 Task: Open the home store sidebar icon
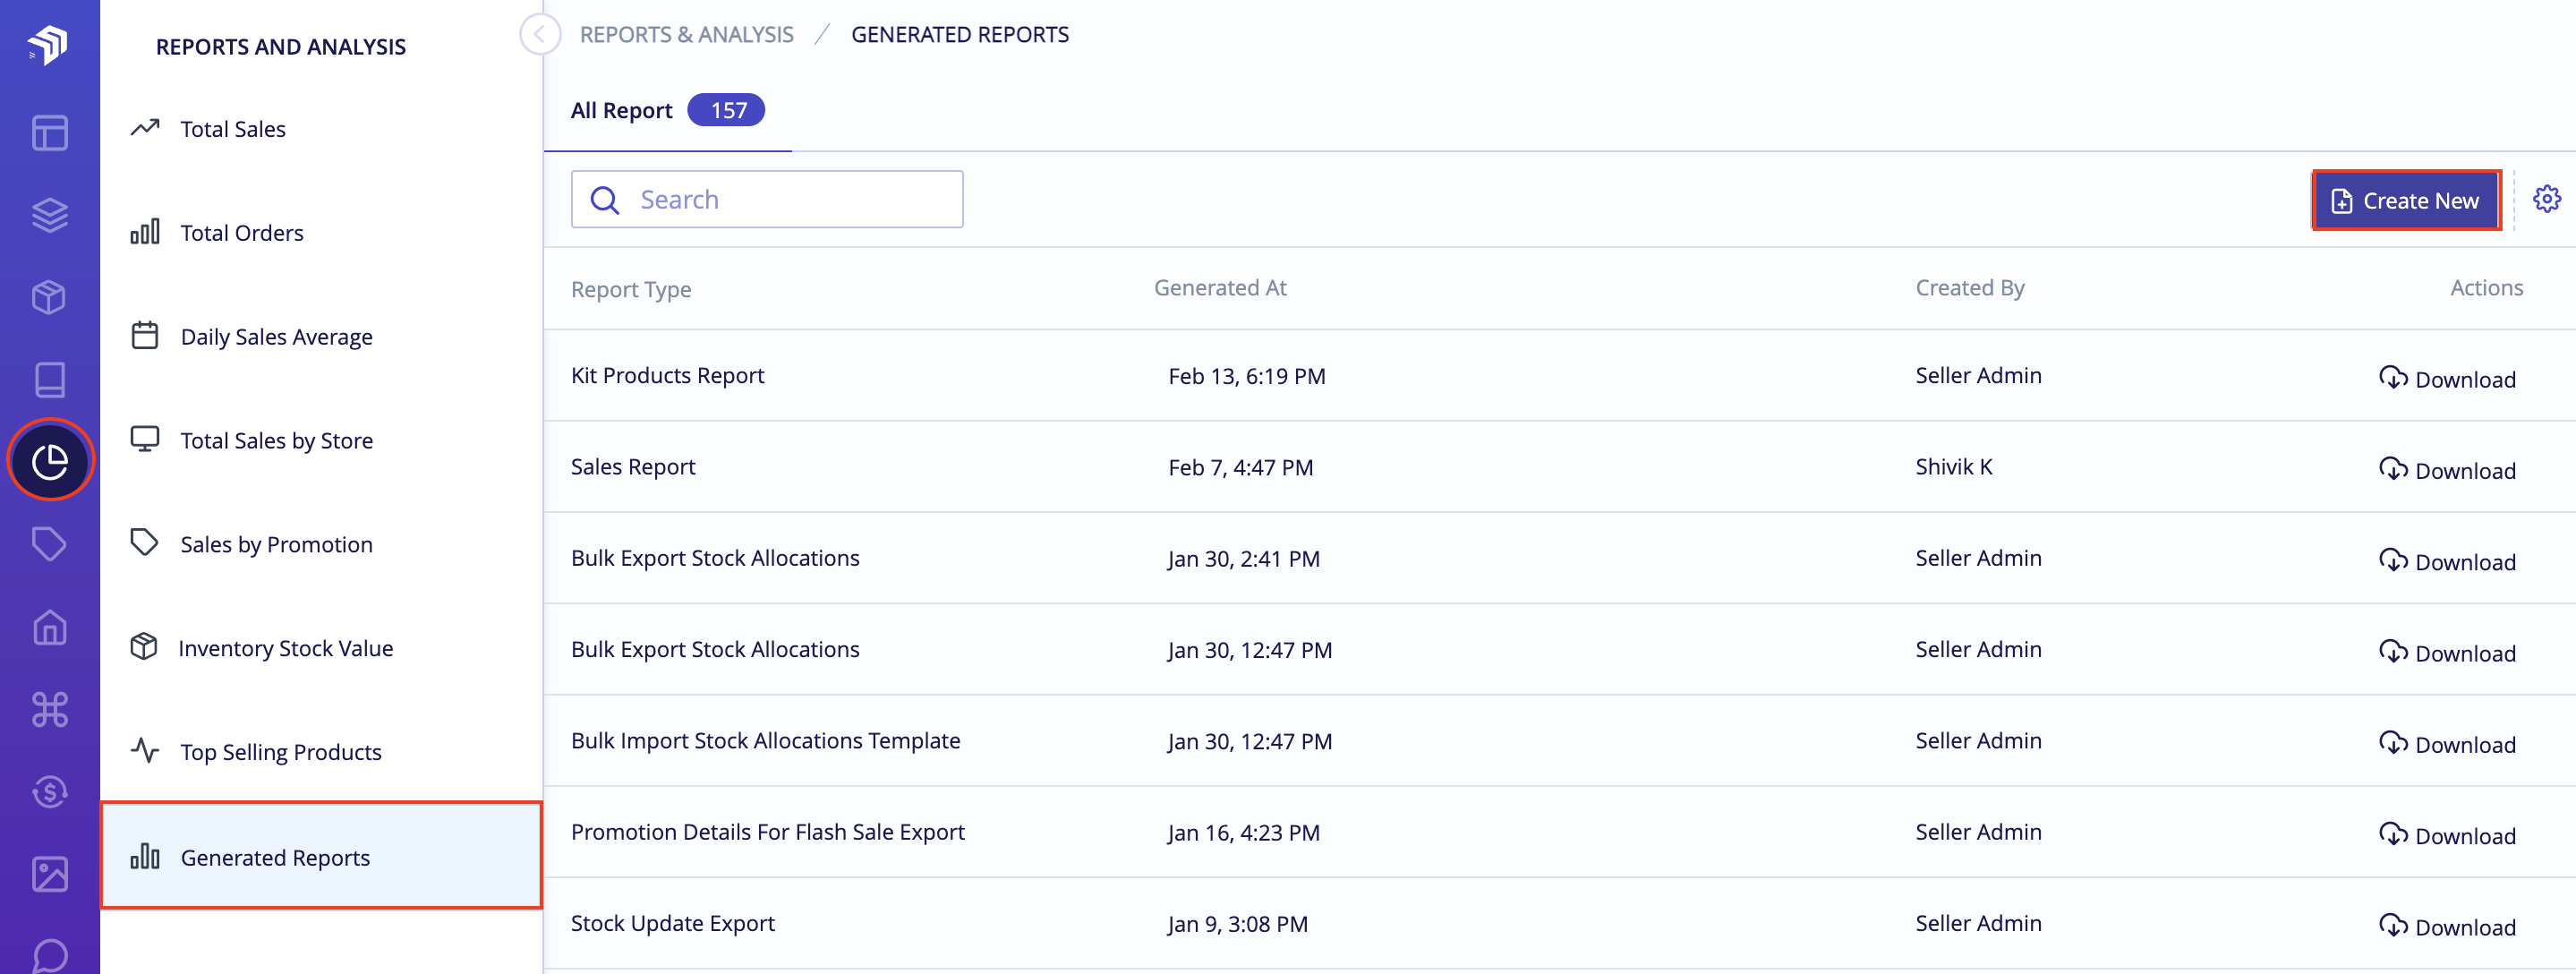(x=49, y=627)
